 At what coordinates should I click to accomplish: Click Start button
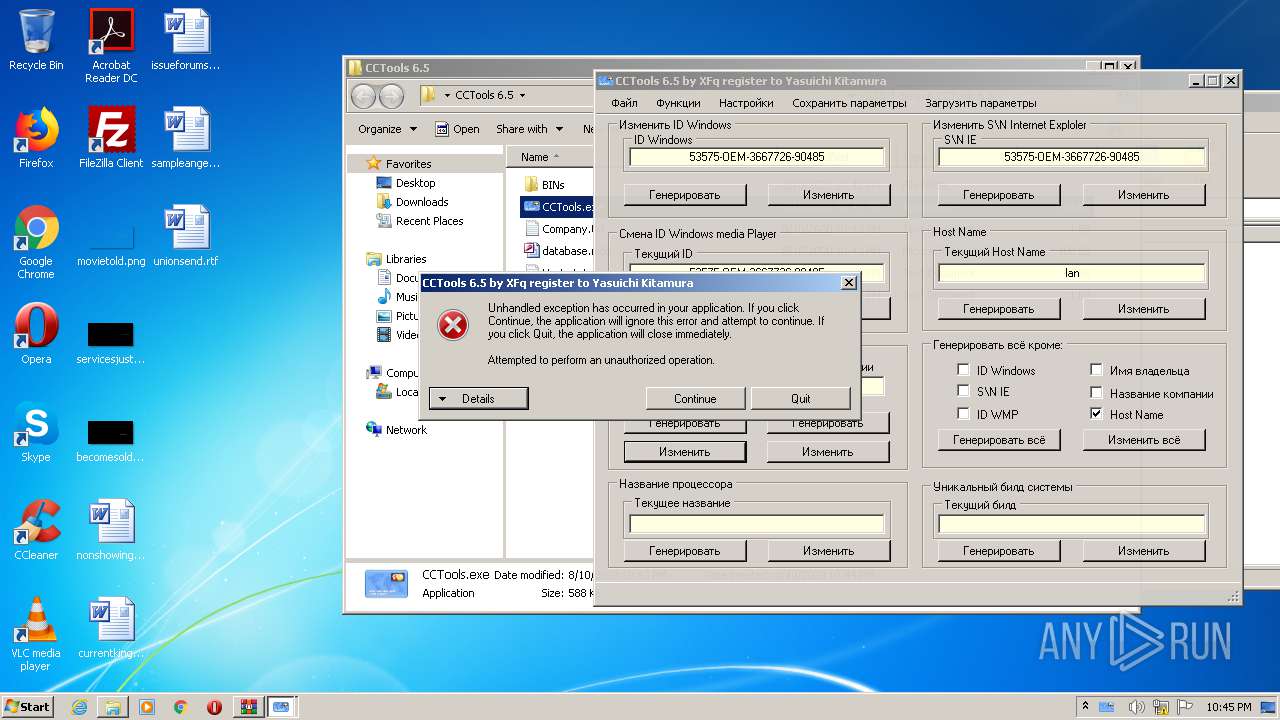tap(27, 706)
